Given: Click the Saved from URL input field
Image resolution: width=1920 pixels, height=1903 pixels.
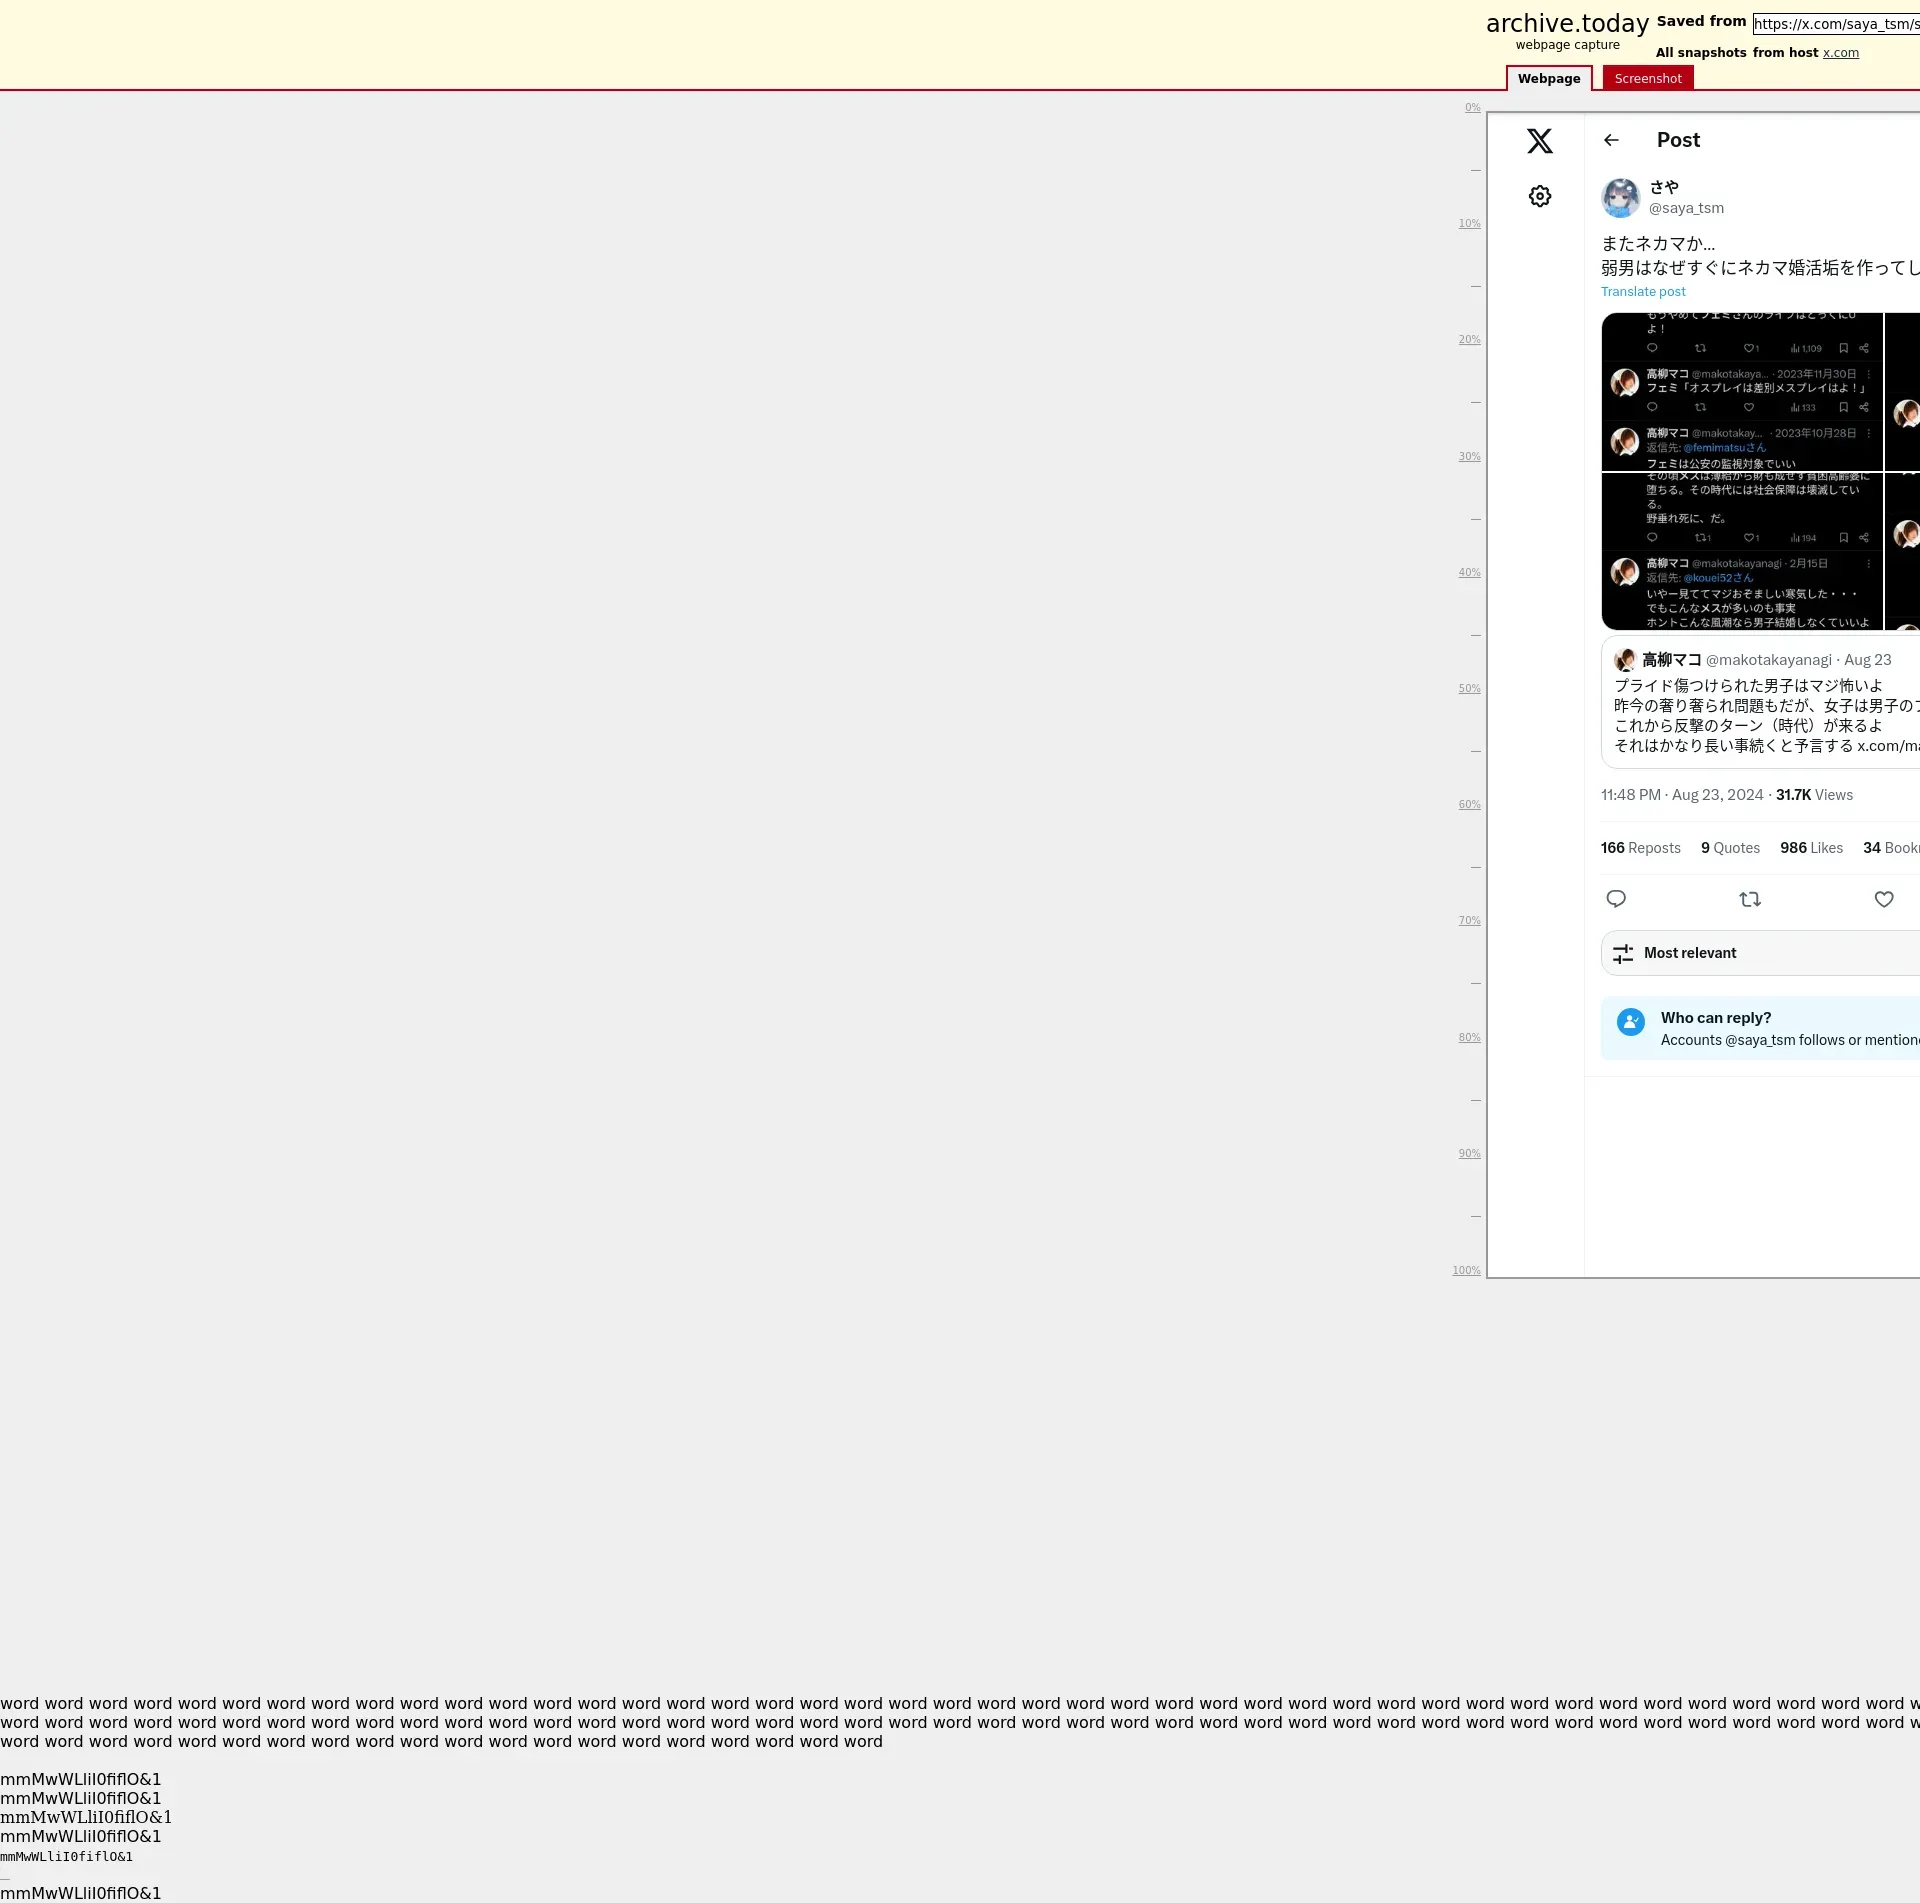Looking at the screenshot, I should coord(1835,24).
